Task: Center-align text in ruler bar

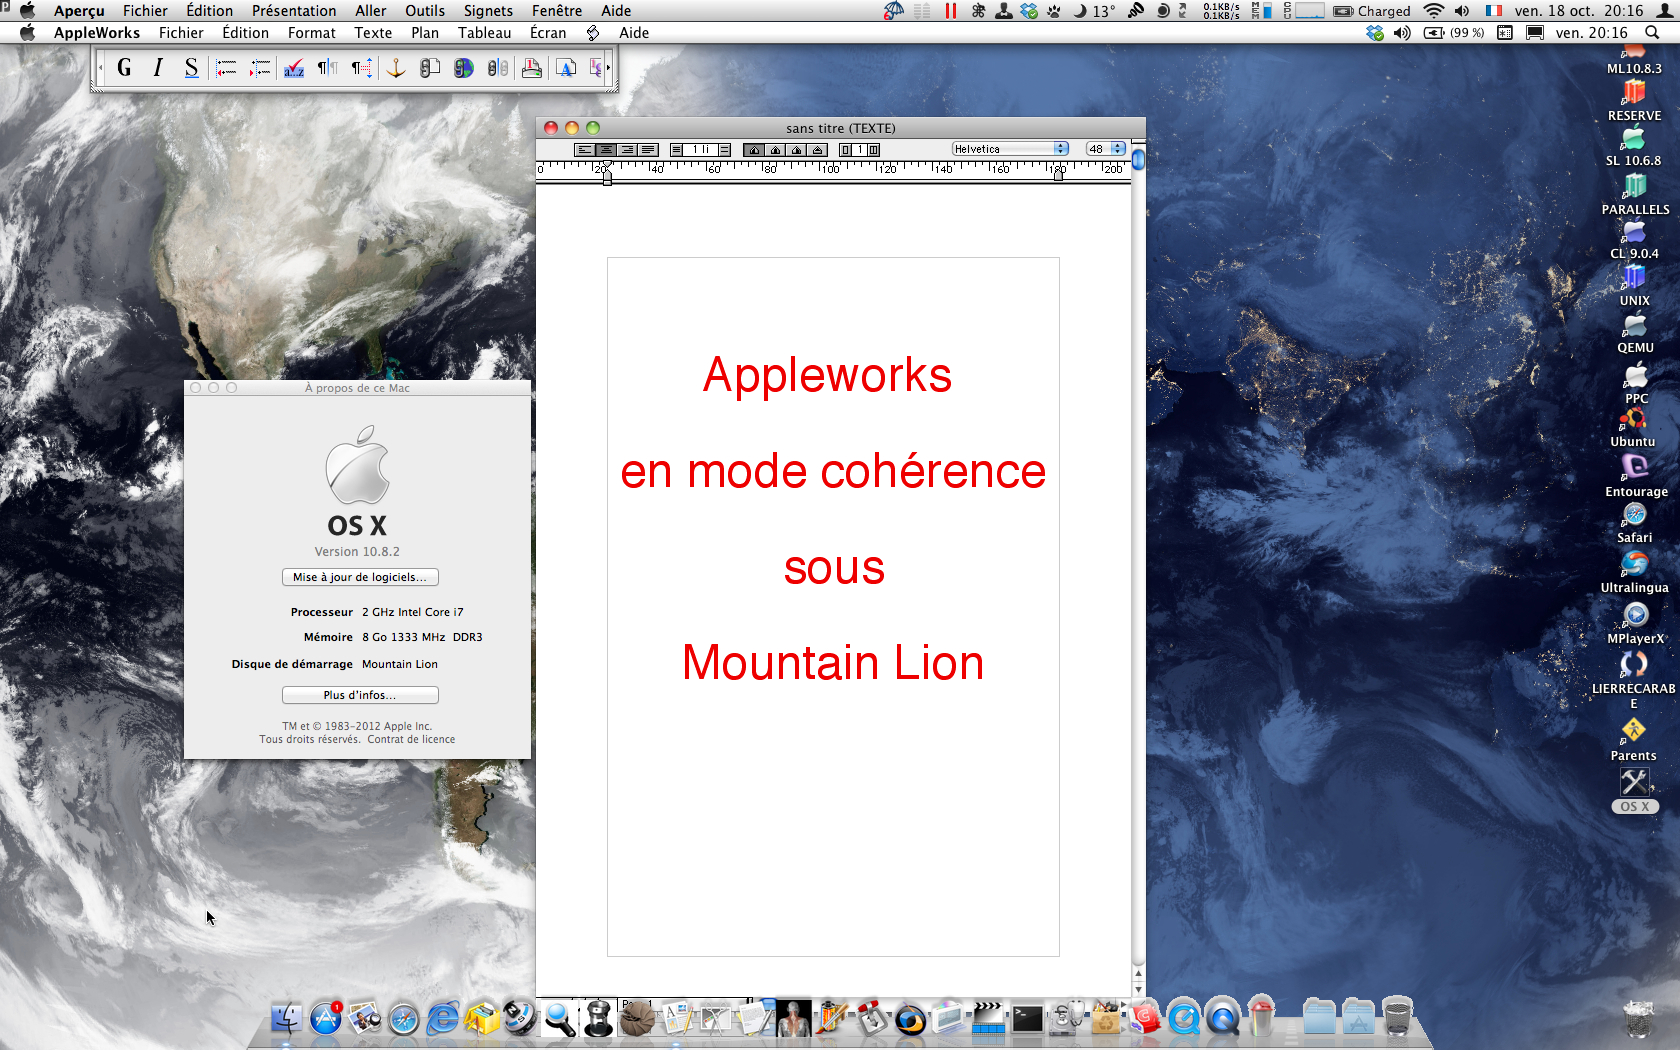Action: point(606,149)
